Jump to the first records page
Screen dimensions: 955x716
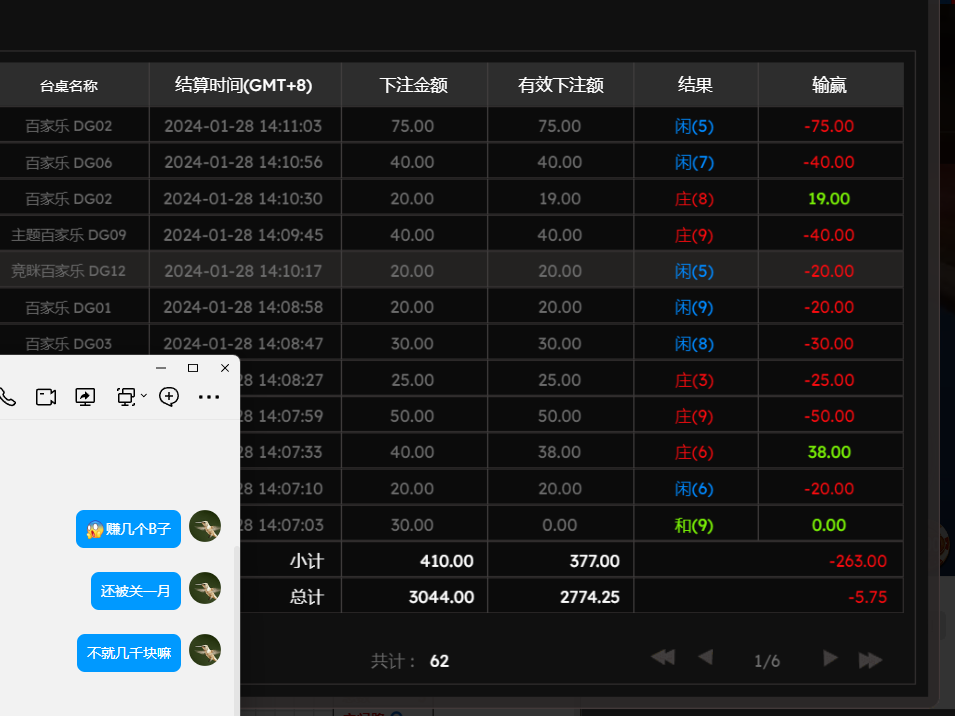tap(663, 658)
